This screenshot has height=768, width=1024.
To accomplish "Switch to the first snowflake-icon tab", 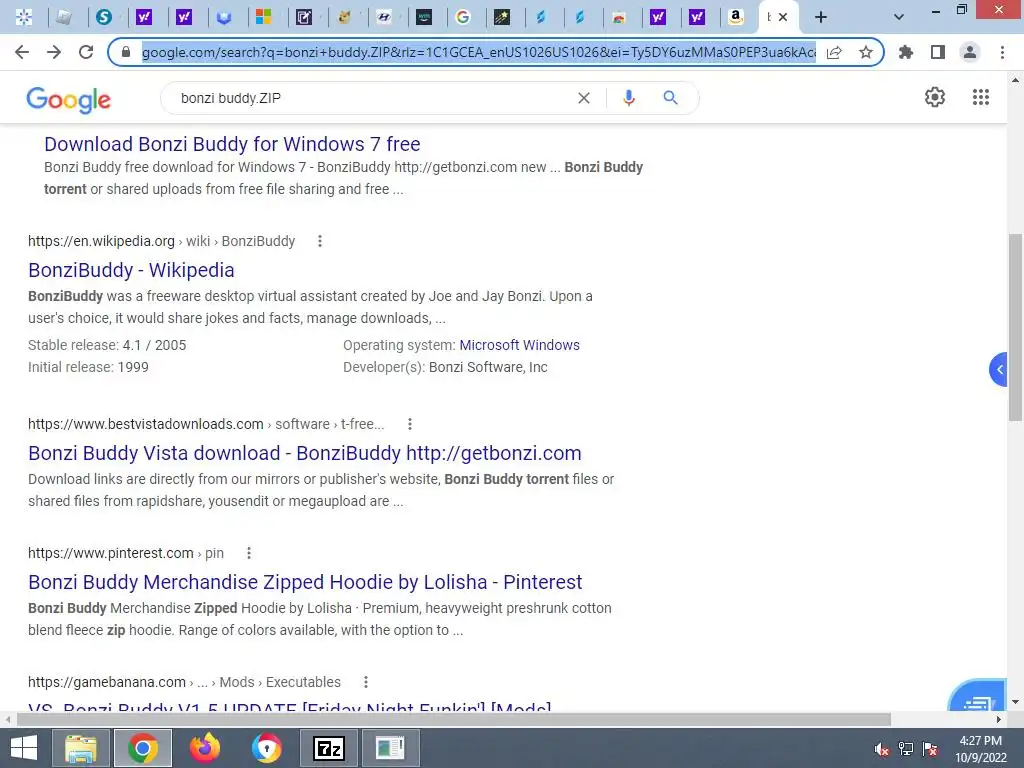I will pos(24,17).
